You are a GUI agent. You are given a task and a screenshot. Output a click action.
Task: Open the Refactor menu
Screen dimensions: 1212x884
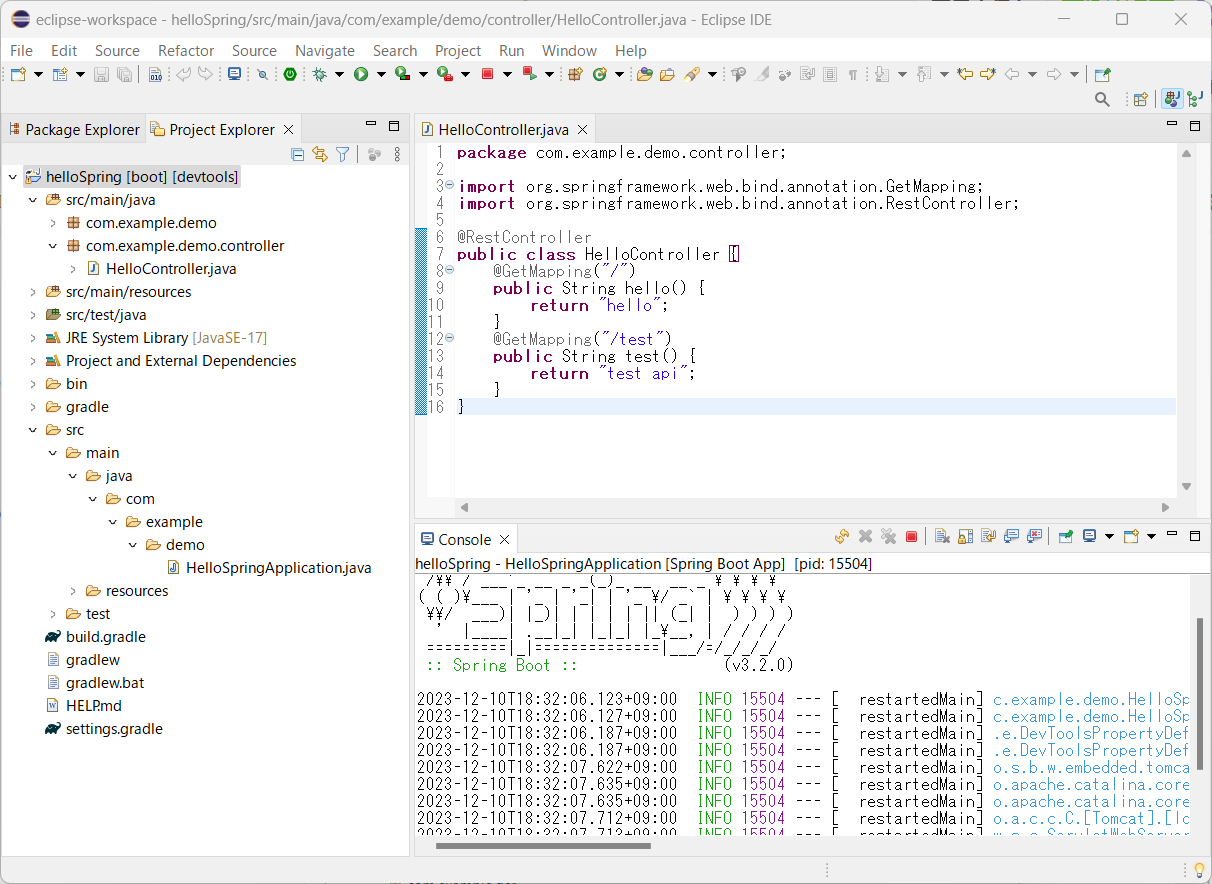click(185, 50)
